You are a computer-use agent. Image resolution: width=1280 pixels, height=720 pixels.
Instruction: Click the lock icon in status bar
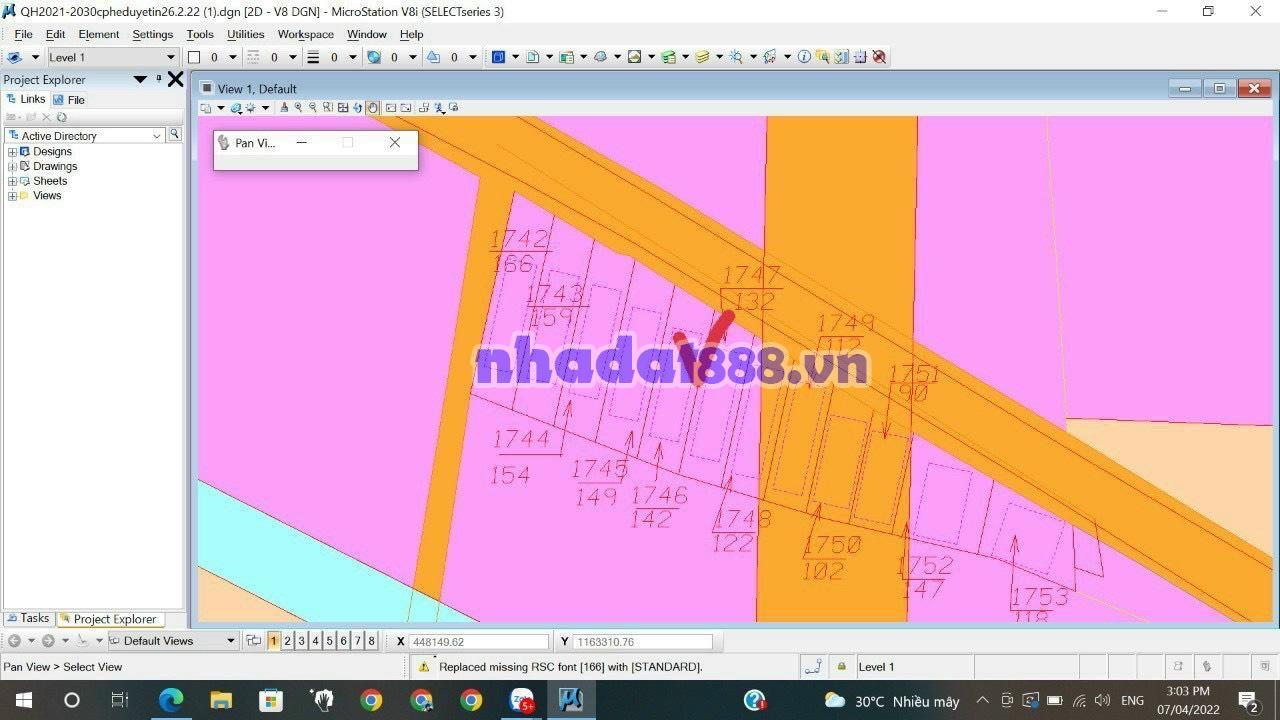[x=842, y=667]
